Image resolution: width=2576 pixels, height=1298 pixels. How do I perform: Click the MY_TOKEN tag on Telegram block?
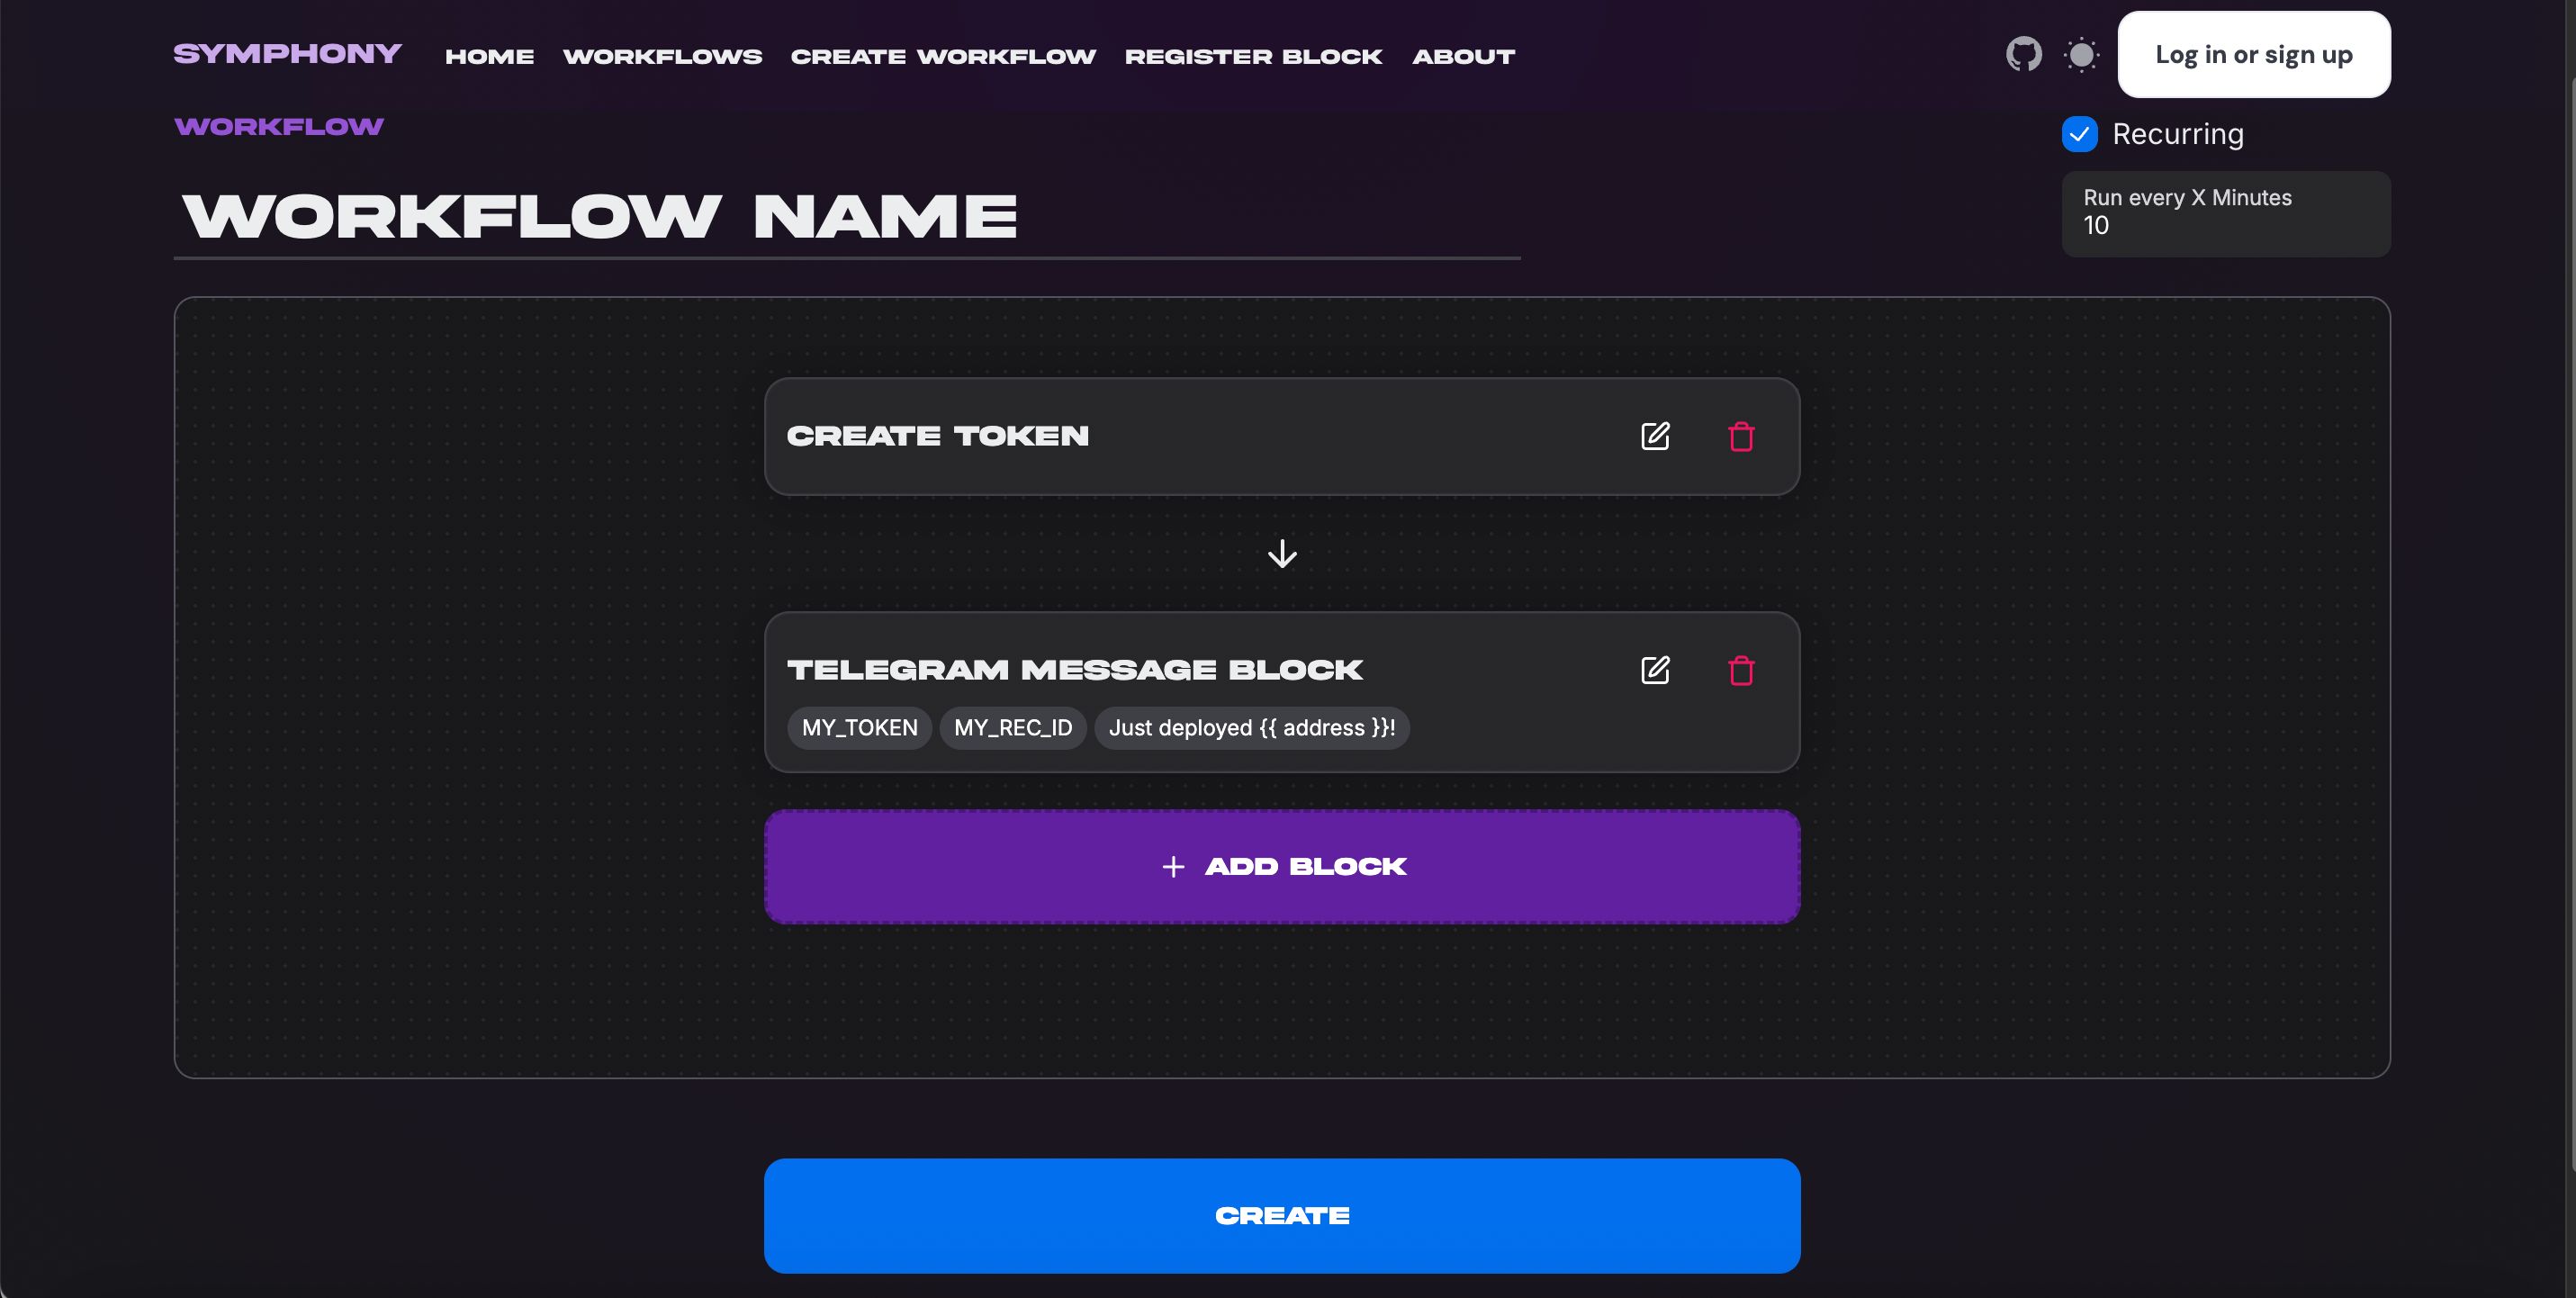coord(859,726)
